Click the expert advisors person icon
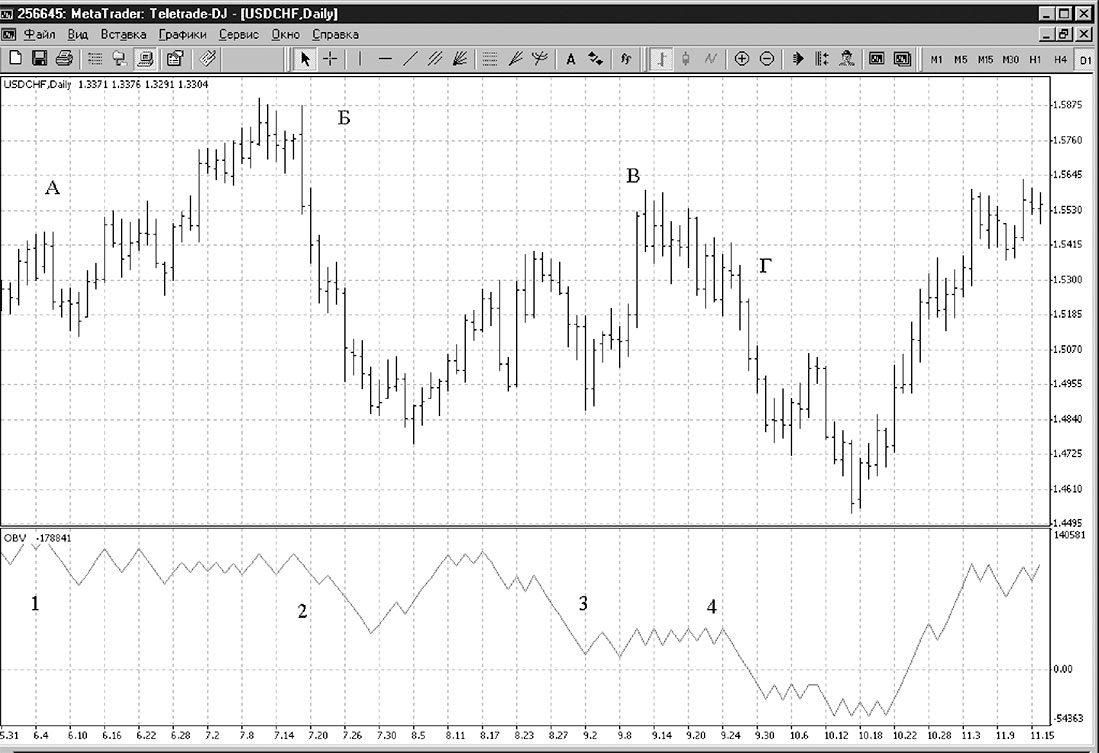Screen dimensions: 1099x753 pos(847,59)
